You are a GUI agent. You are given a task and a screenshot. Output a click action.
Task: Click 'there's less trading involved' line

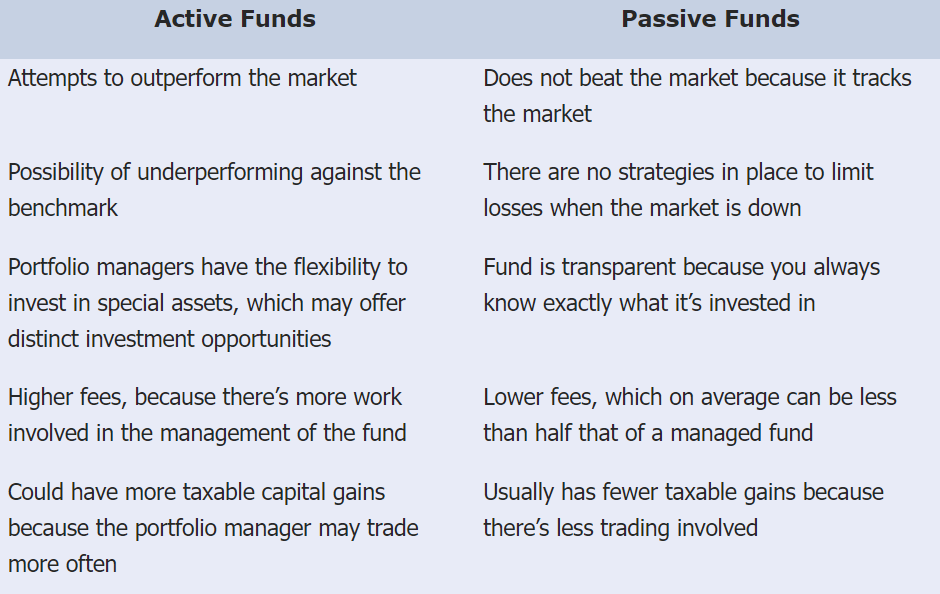pos(620,528)
